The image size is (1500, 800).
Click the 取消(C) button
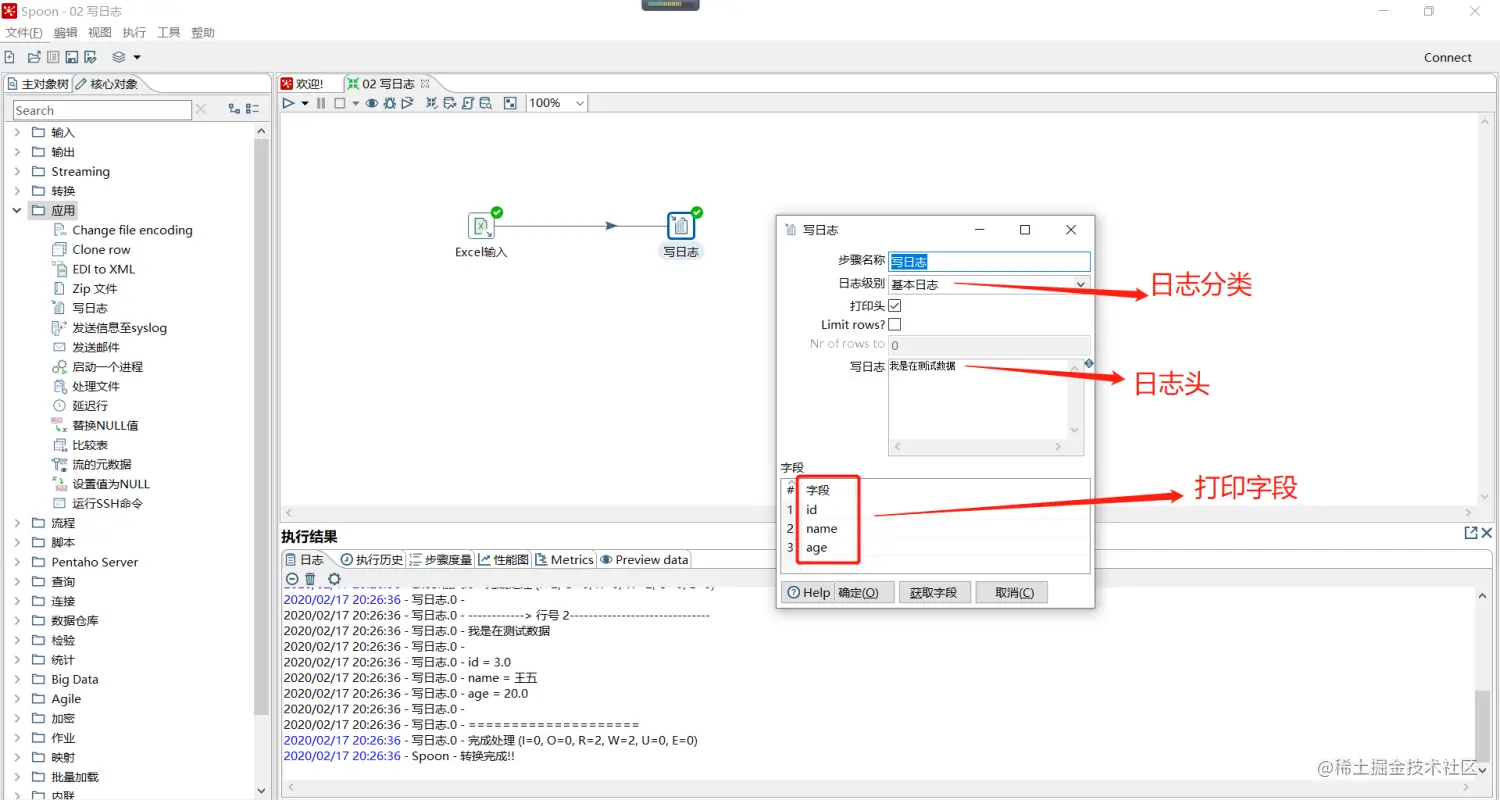click(x=1012, y=592)
